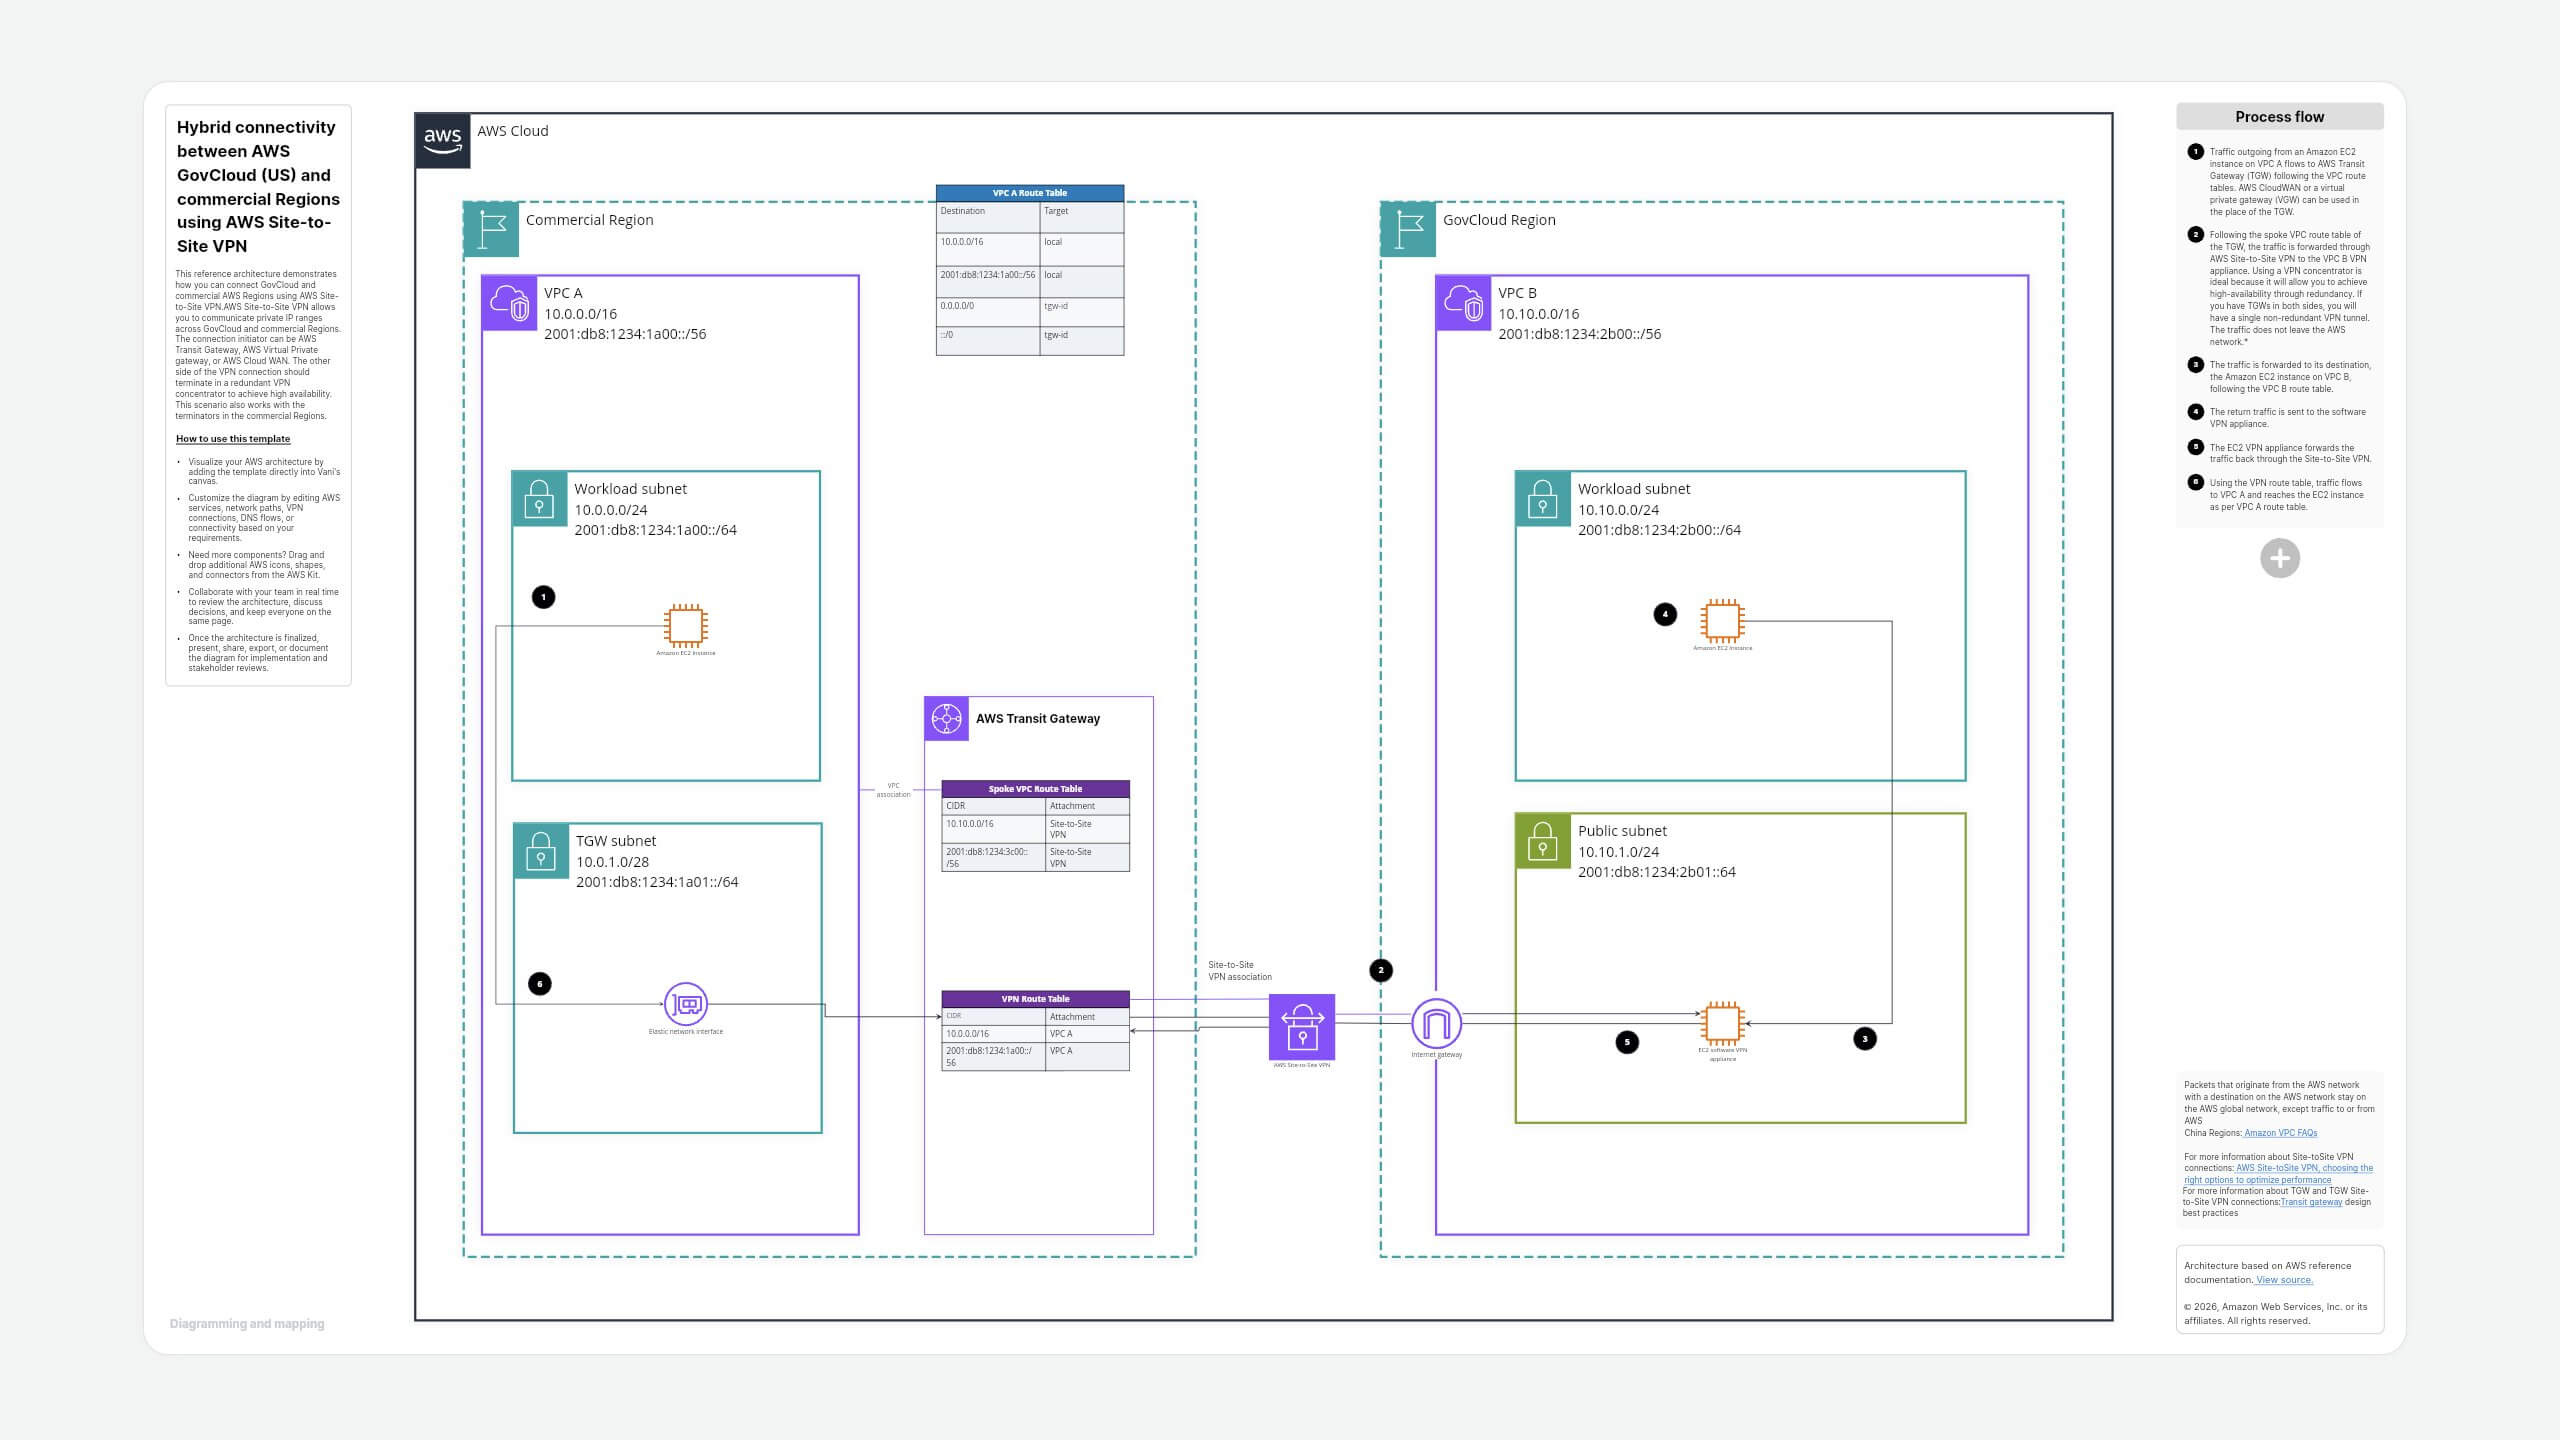This screenshot has width=2560, height=1440.
Task: Open the Transit gateway design link
Action: pyautogui.click(x=2311, y=1202)
